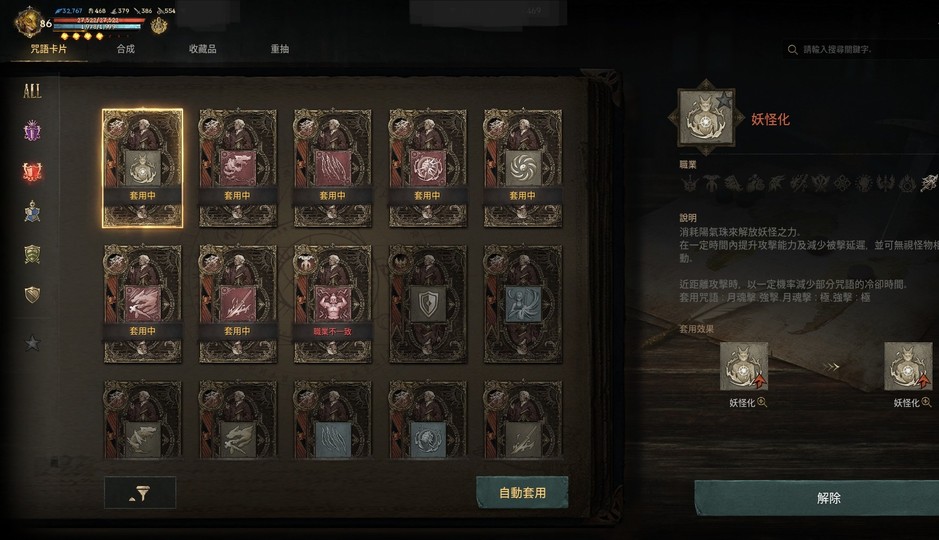Select the blue knight category icon
Viewport: 939px width, 540px height.
tap(32, 212)
